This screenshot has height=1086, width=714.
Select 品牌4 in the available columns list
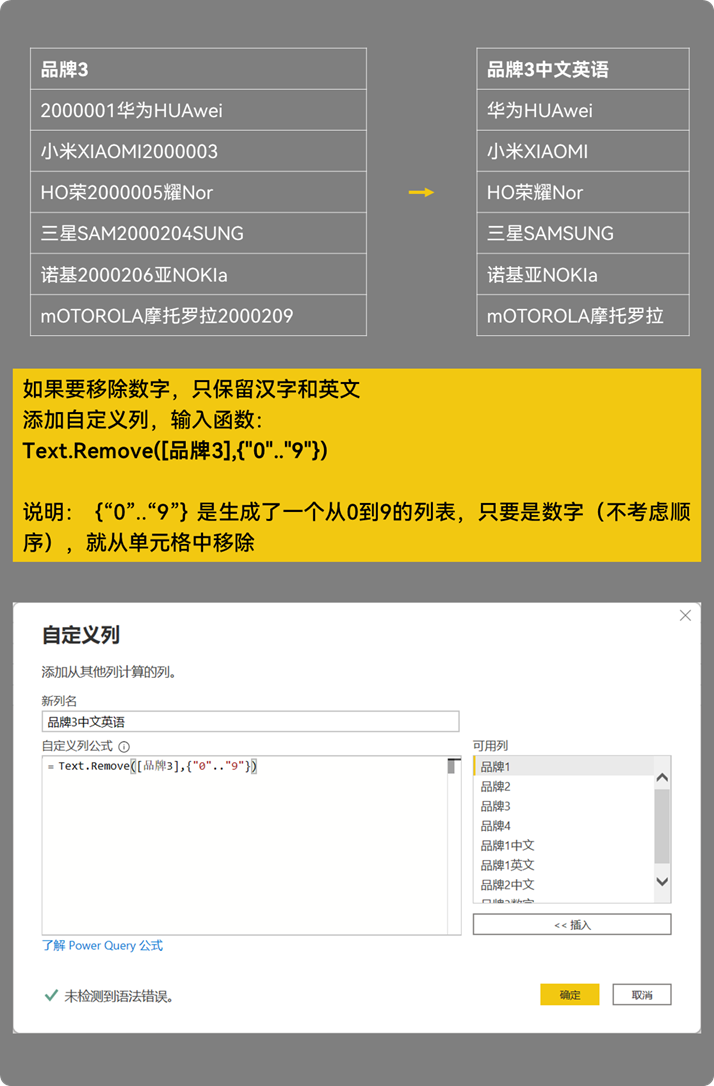tap(563, 826)
